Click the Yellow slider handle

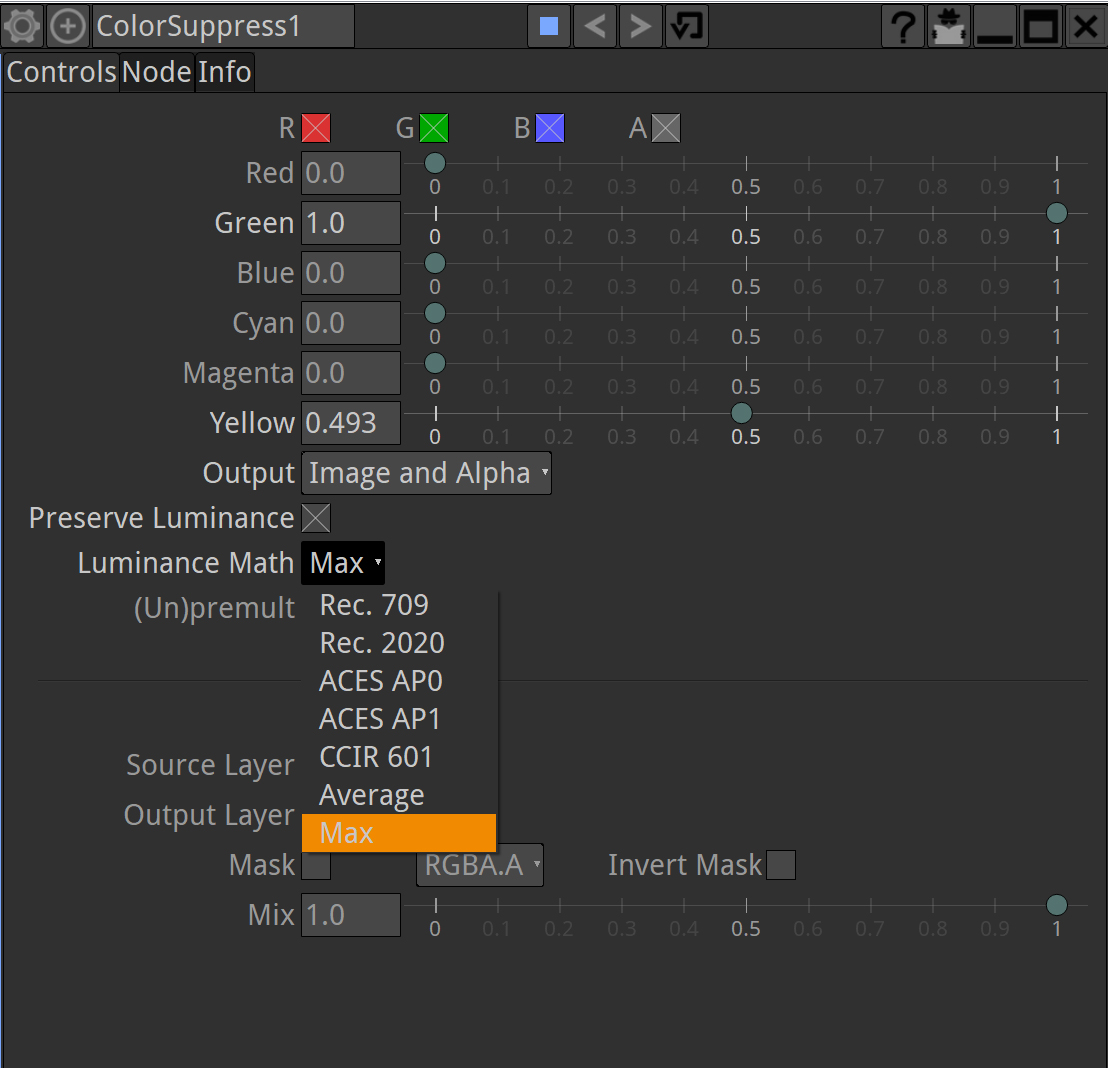point(741,413)
